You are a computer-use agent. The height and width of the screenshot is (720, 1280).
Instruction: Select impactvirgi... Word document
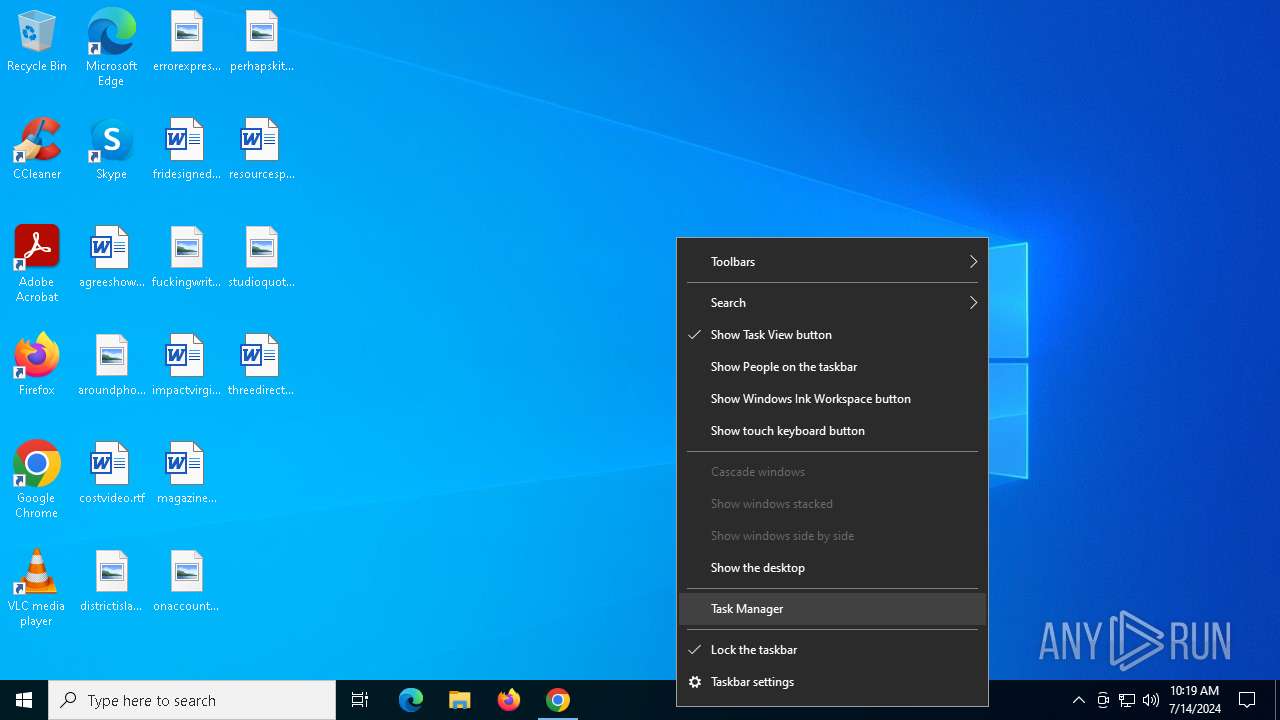[x=186, y=366]
